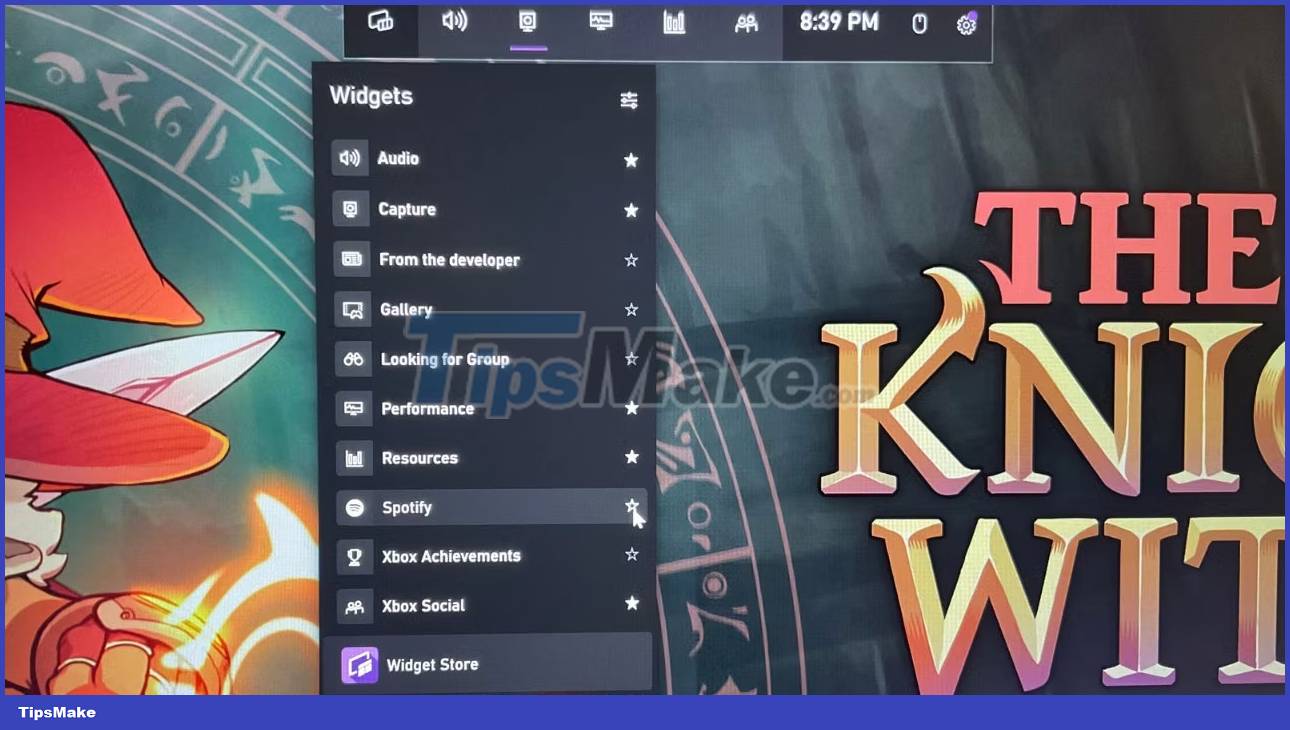Viewport: 1290px width, 730px height.
Task: Select the Spotify icon in the Widgets list
Action: coord(352,507)
